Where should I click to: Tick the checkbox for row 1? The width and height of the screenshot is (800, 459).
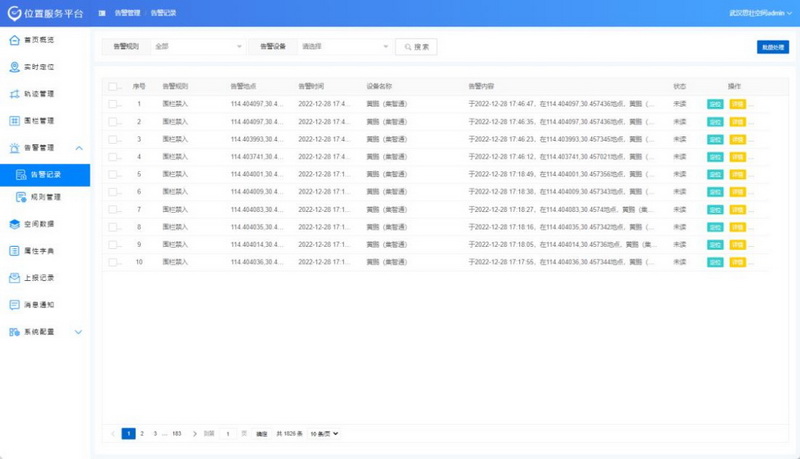point(113,104)
